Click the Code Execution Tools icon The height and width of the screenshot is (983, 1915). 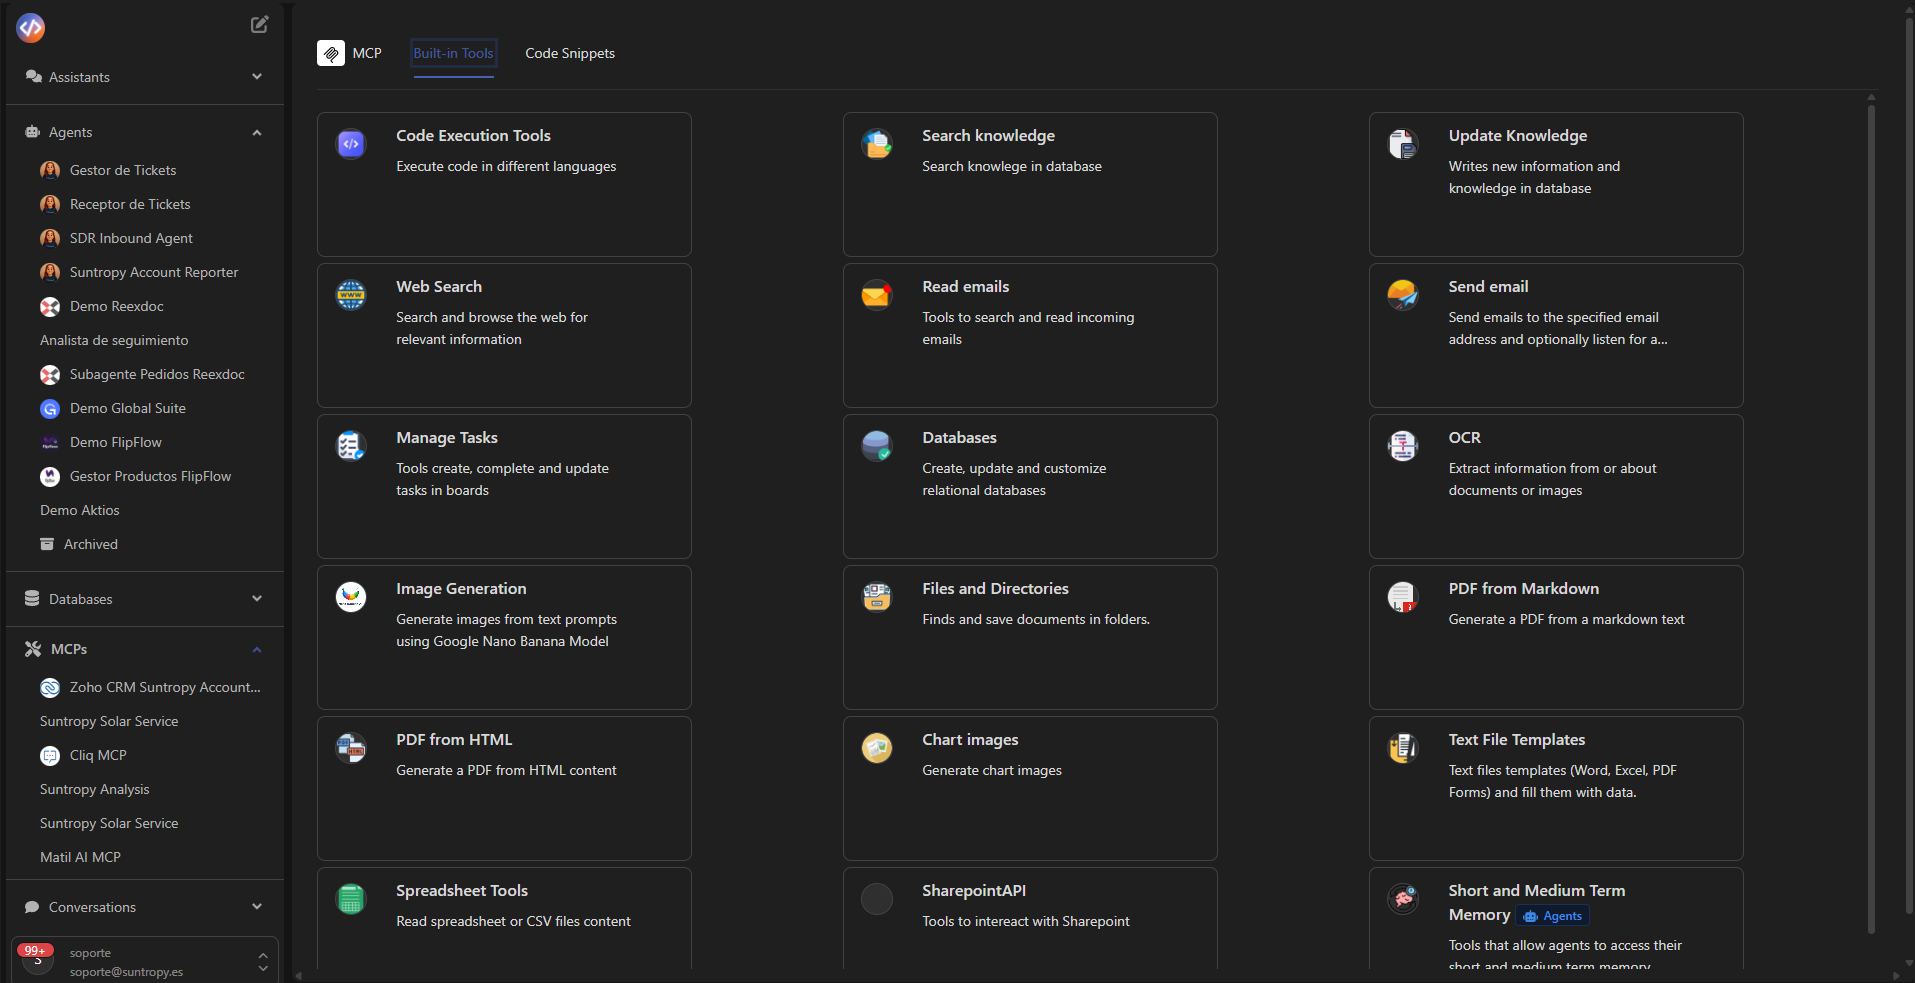pyautogui.click(x=350, y=143)
